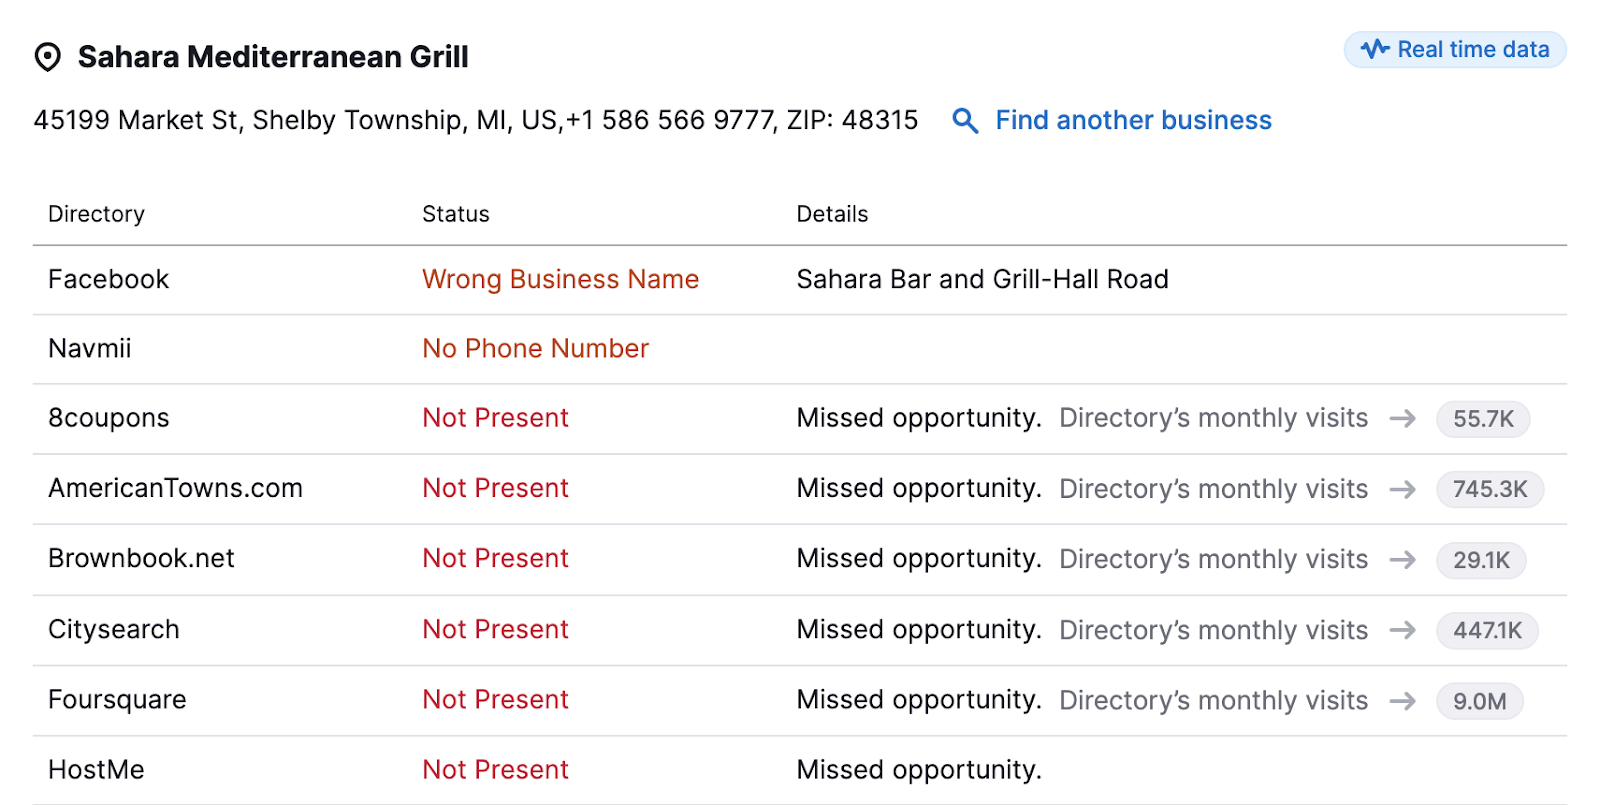Click the Real time data button
1600x805 pixels.
tap(1454, 49)
